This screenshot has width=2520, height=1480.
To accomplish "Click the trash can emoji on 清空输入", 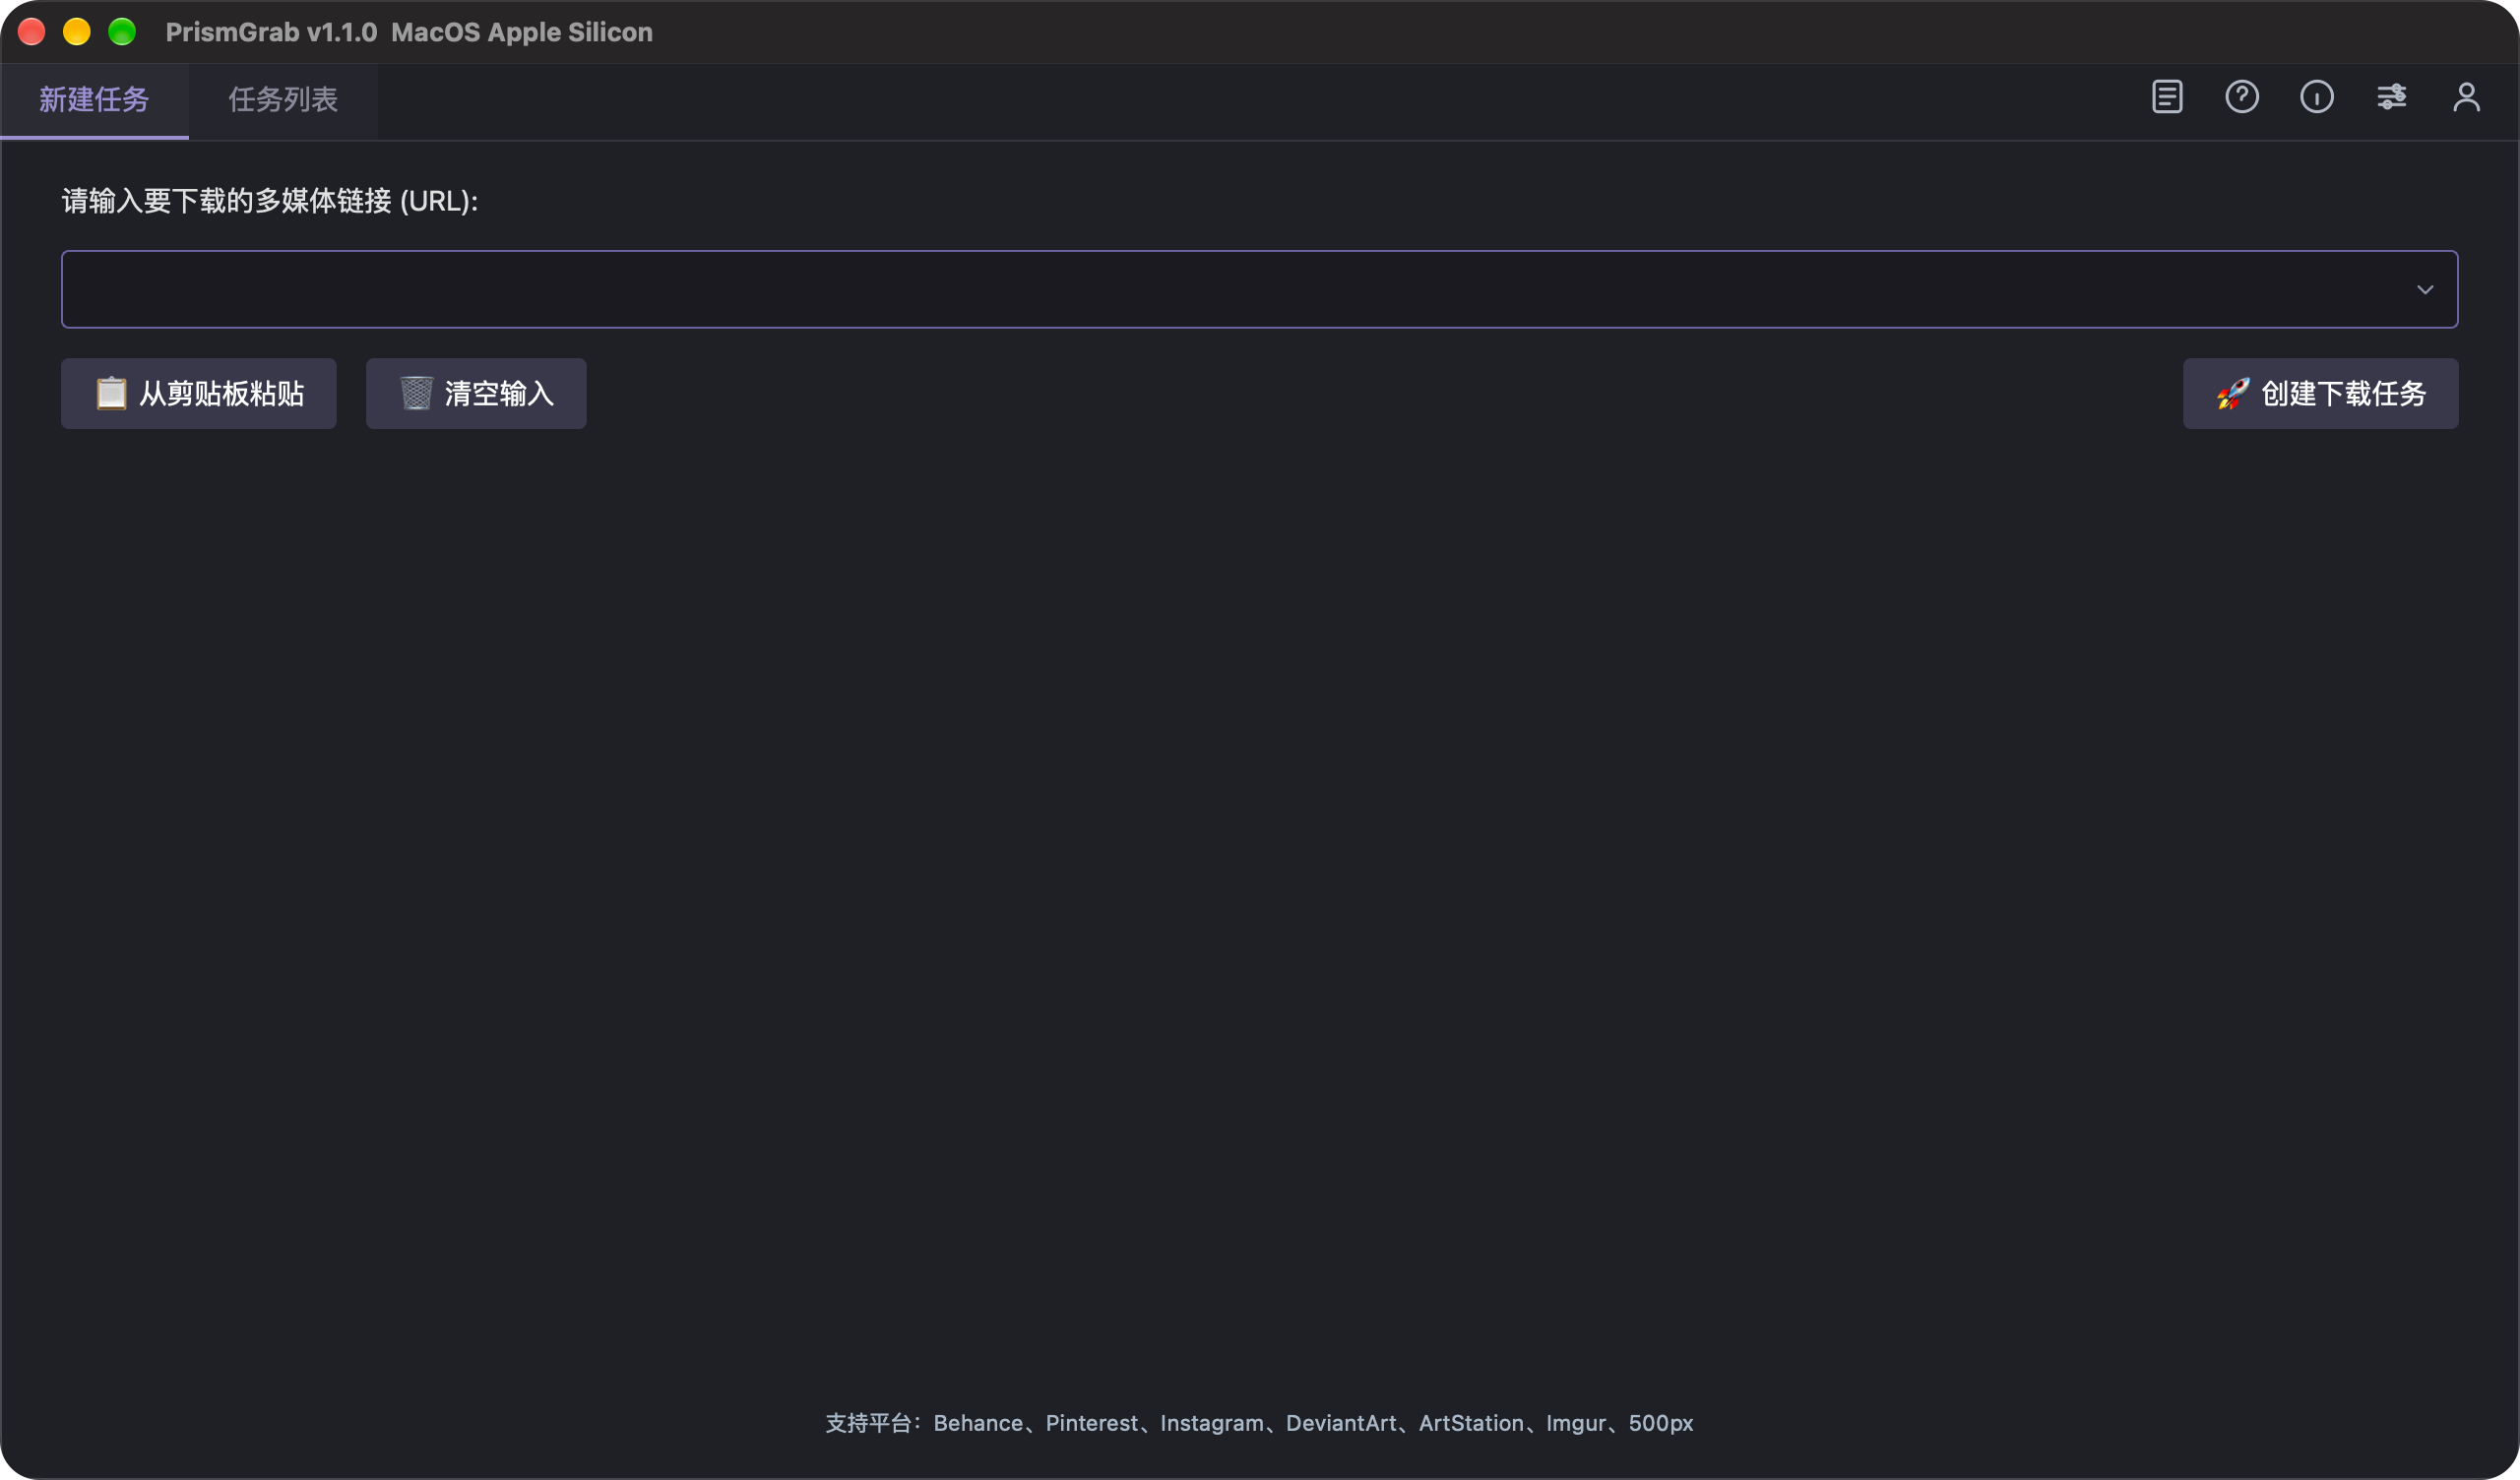I will pyautogui.click(x=416, y=393).
